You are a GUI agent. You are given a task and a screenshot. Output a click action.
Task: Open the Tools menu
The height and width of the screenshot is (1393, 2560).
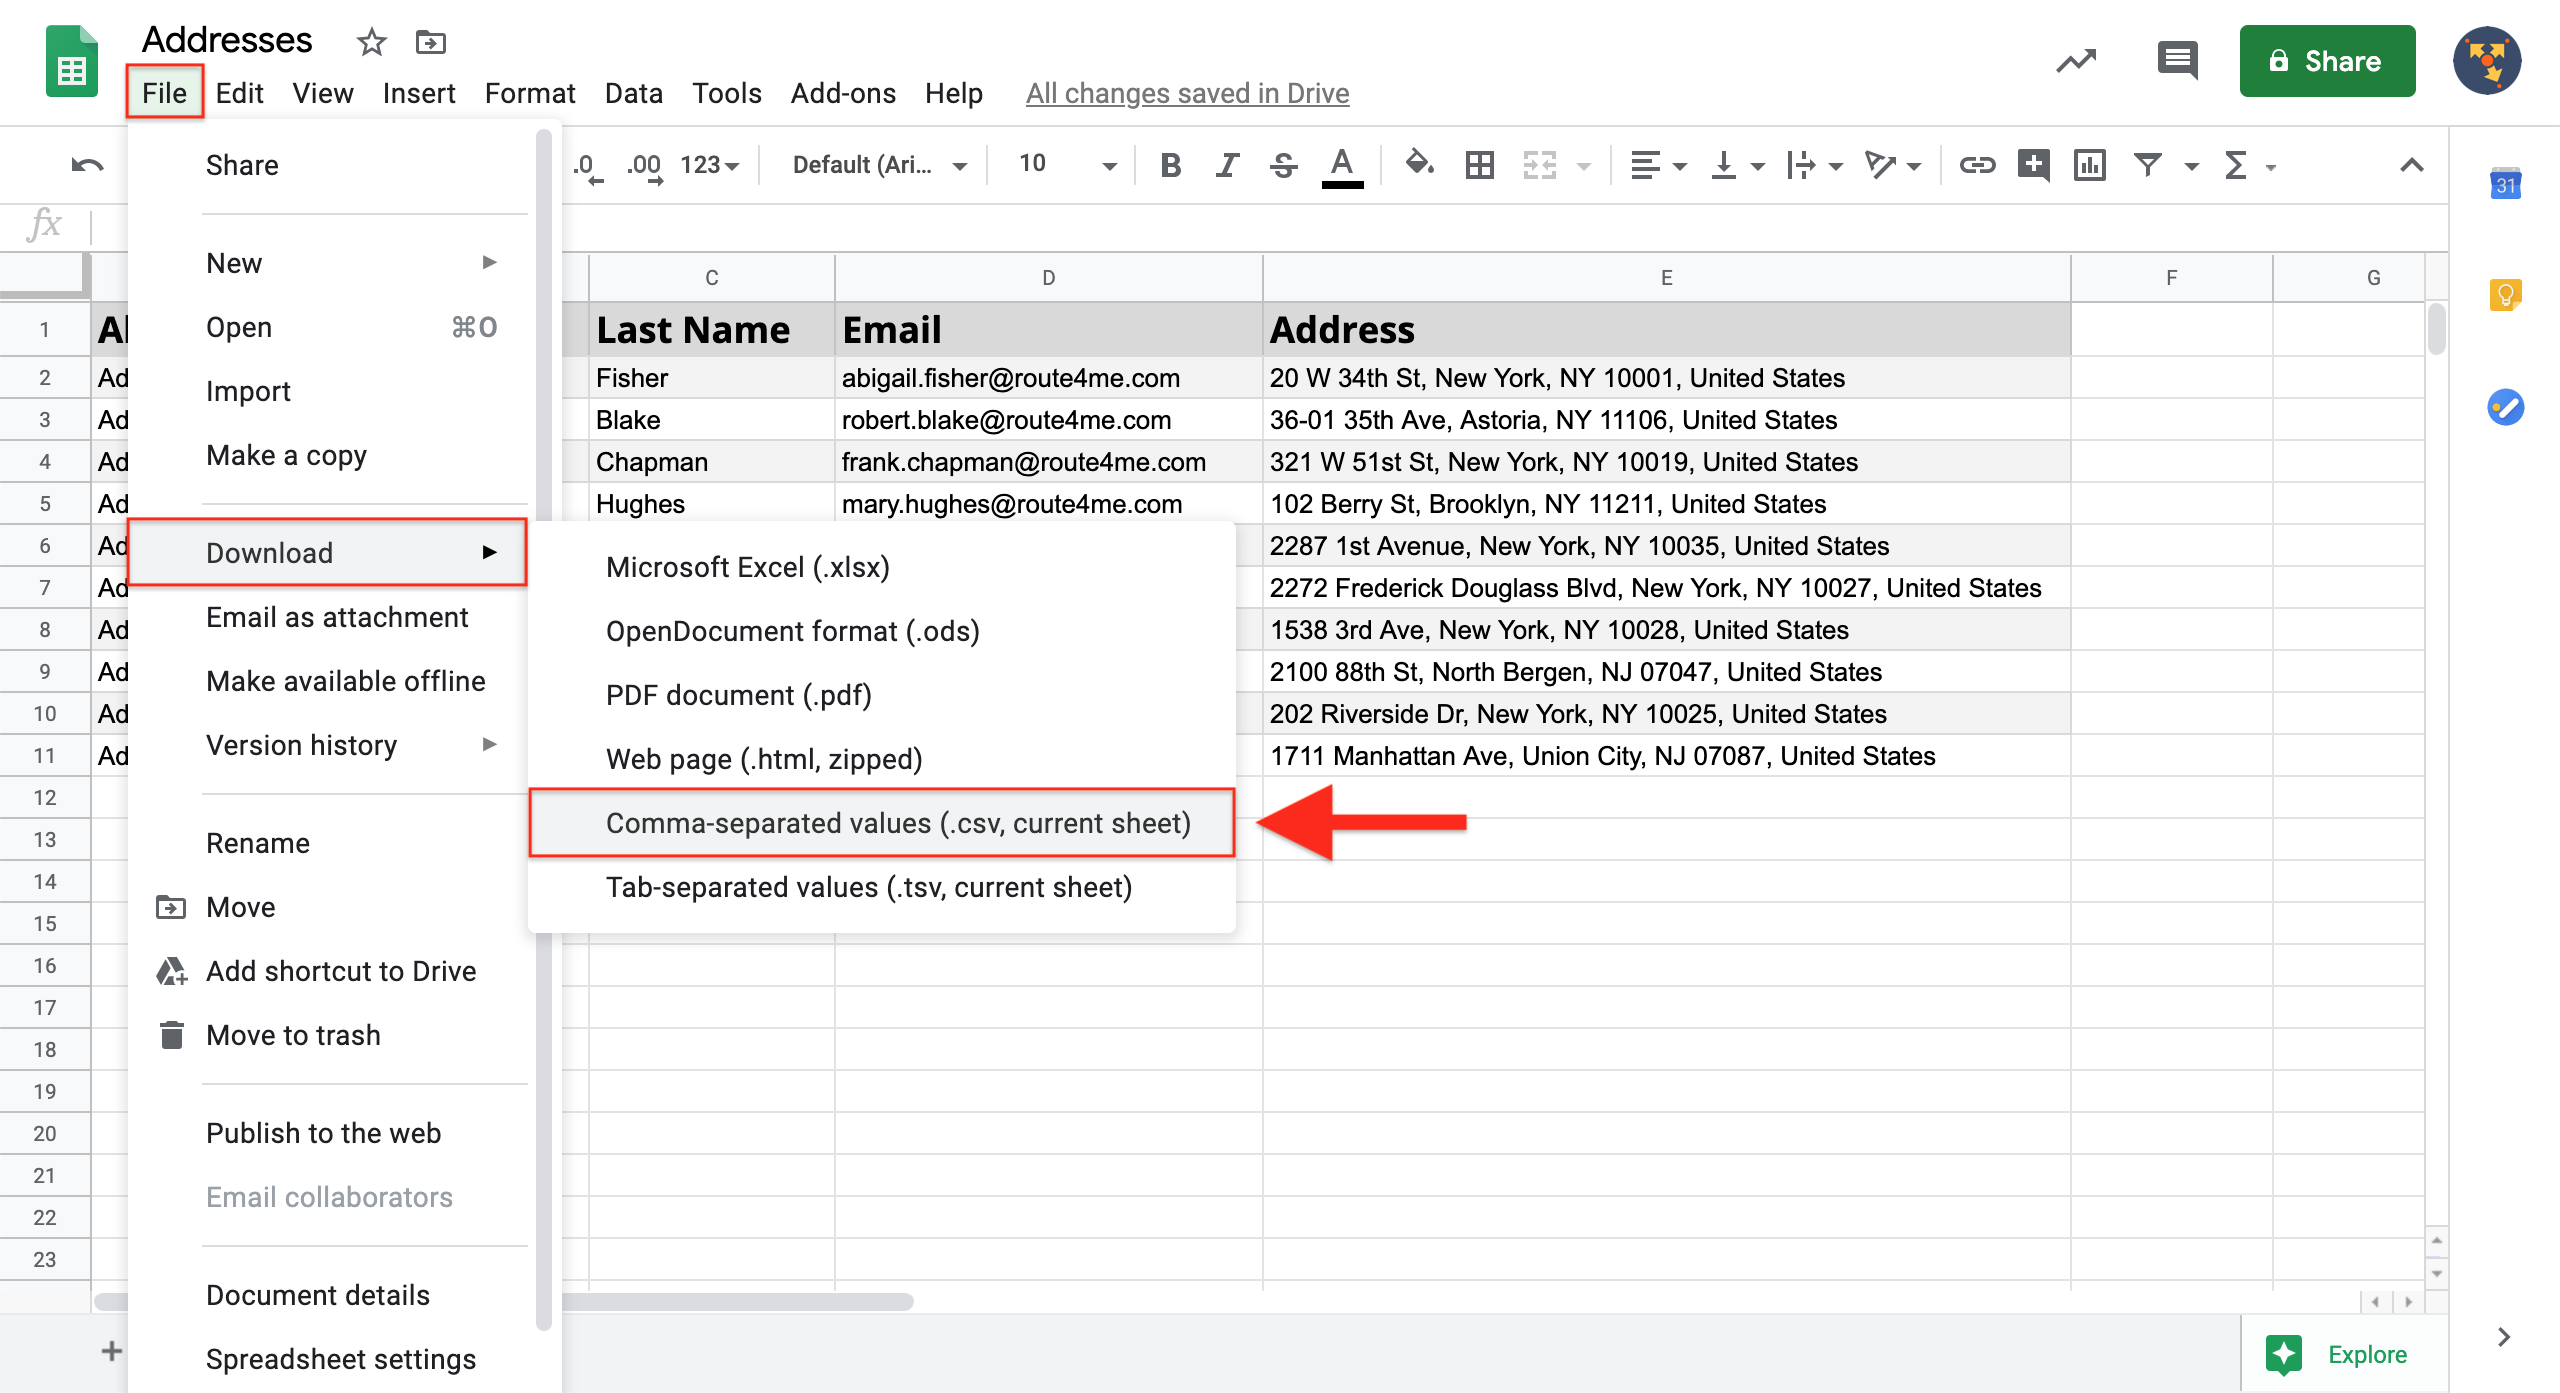726,92
